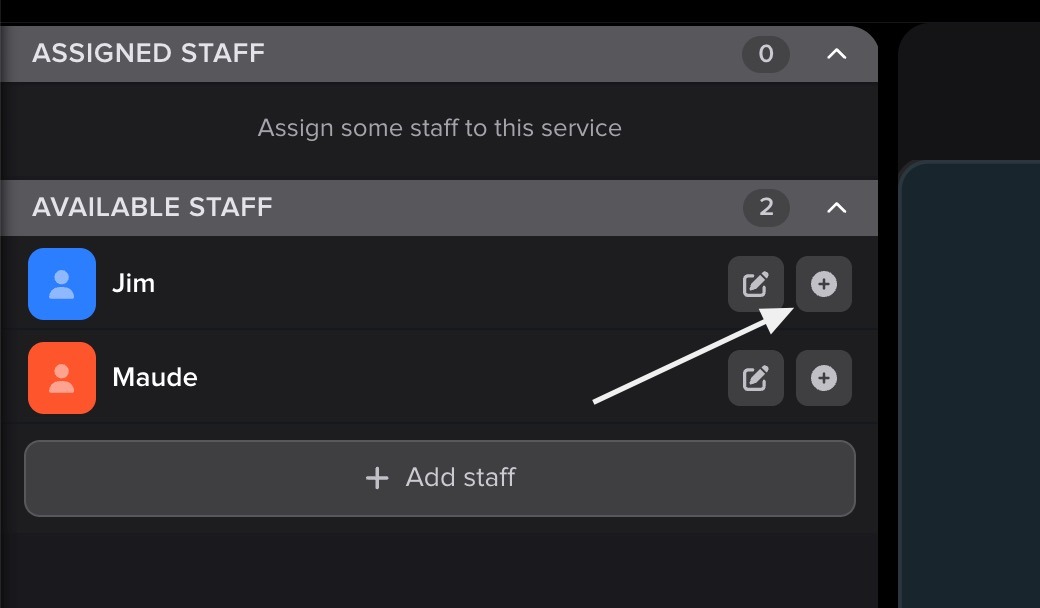Collapse the Assigned Staff section
Screen dimensions: 1040x608
[x=837, y=54]
